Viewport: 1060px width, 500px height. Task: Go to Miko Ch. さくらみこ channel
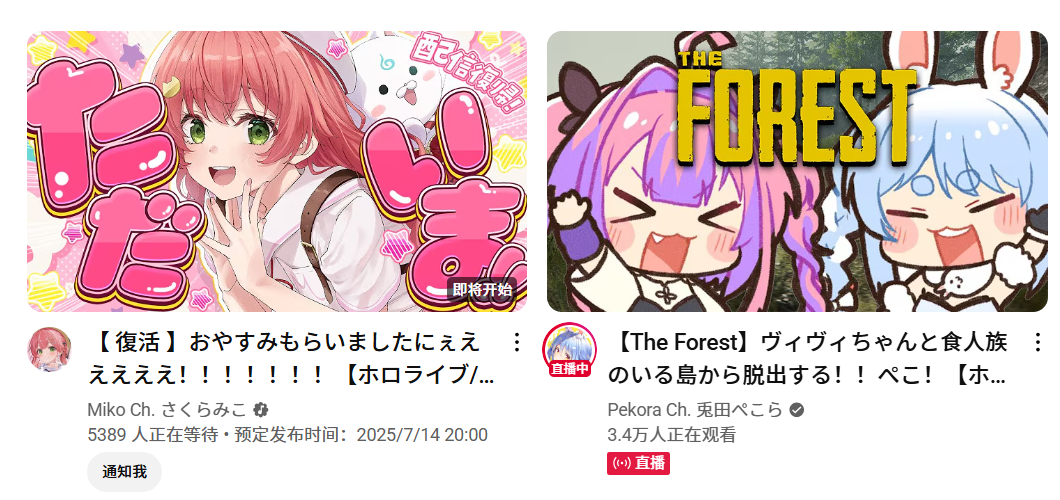pos(168,409)
